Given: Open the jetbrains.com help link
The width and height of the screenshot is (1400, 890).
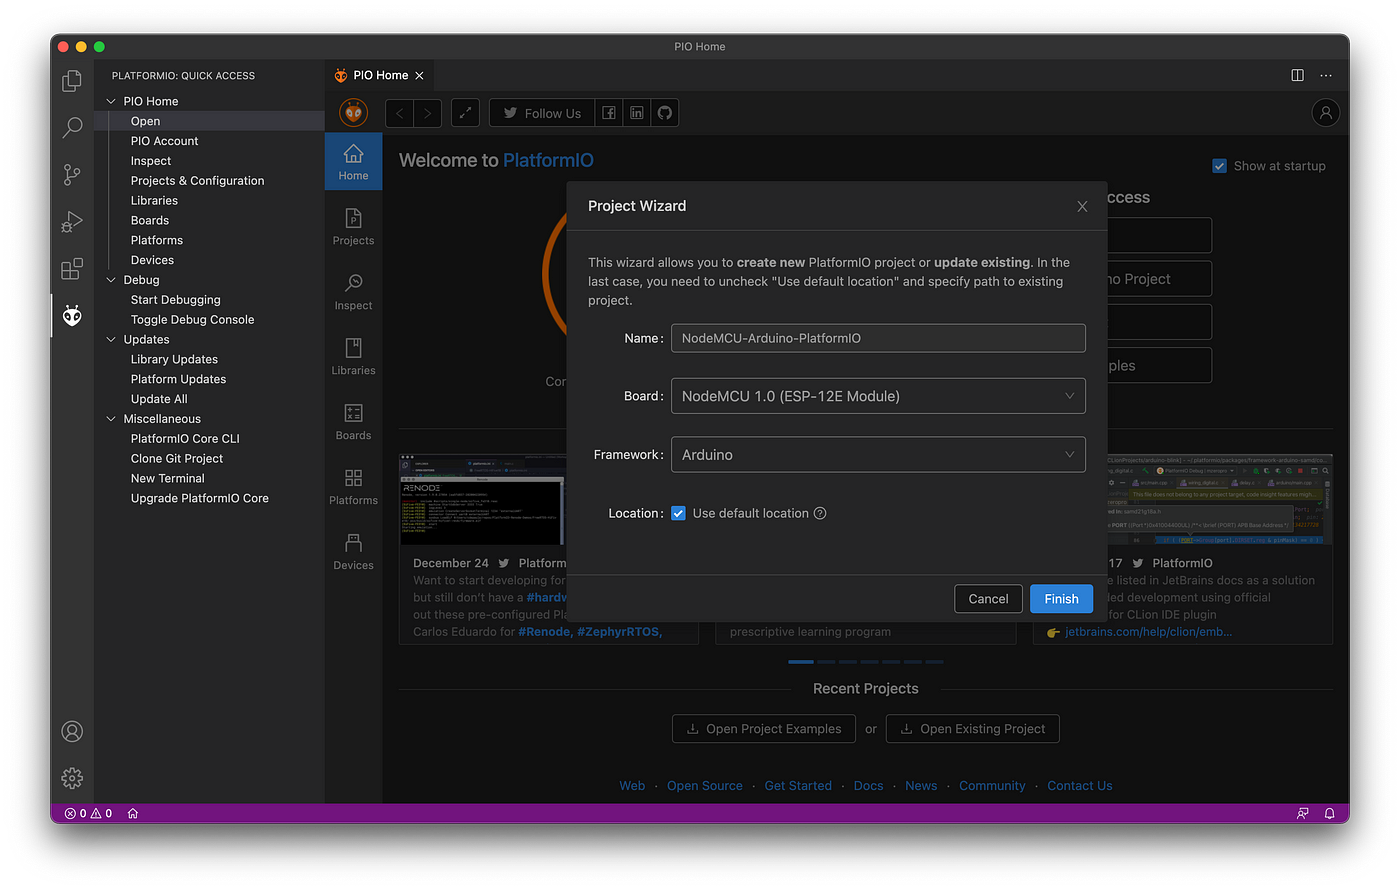Looking at the screenshot, I should (1148, 632).
